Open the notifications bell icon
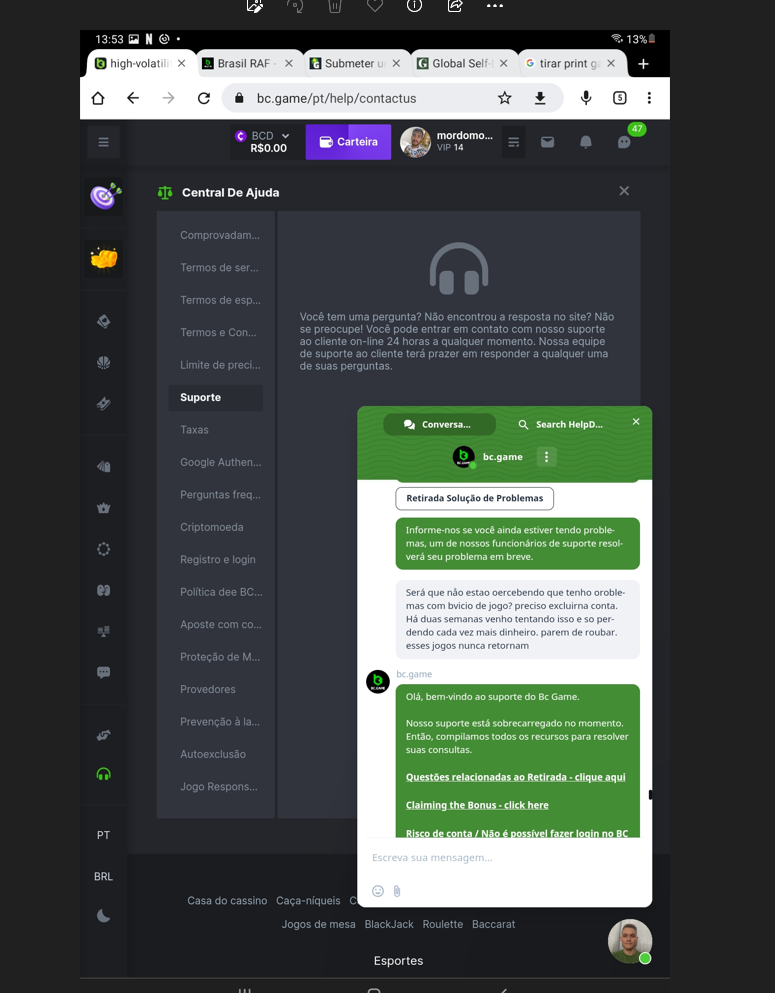The height and width of the screenshot is (993, 775). (x=586, y=142)
